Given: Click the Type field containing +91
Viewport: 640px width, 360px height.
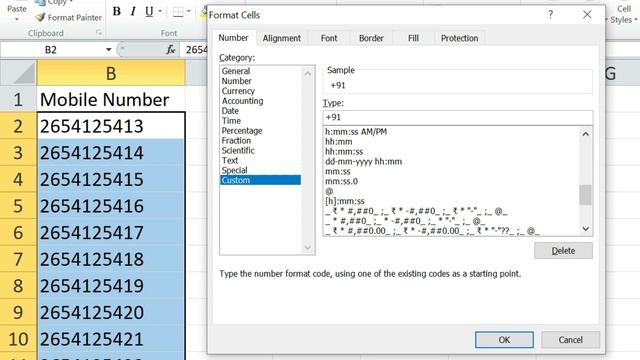Looking at the screenshot, I should (x=458, y=118).
